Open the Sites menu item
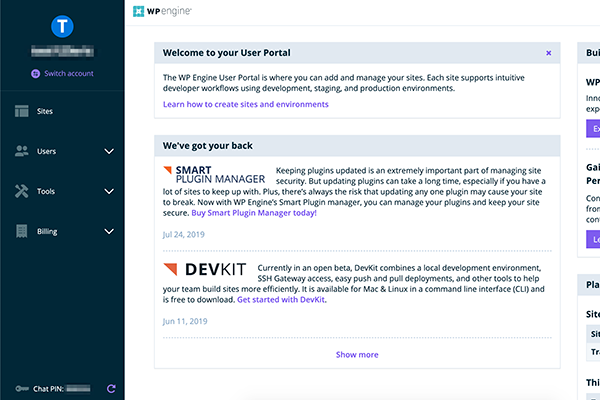The image size is (600, 400). coord(45,111)
